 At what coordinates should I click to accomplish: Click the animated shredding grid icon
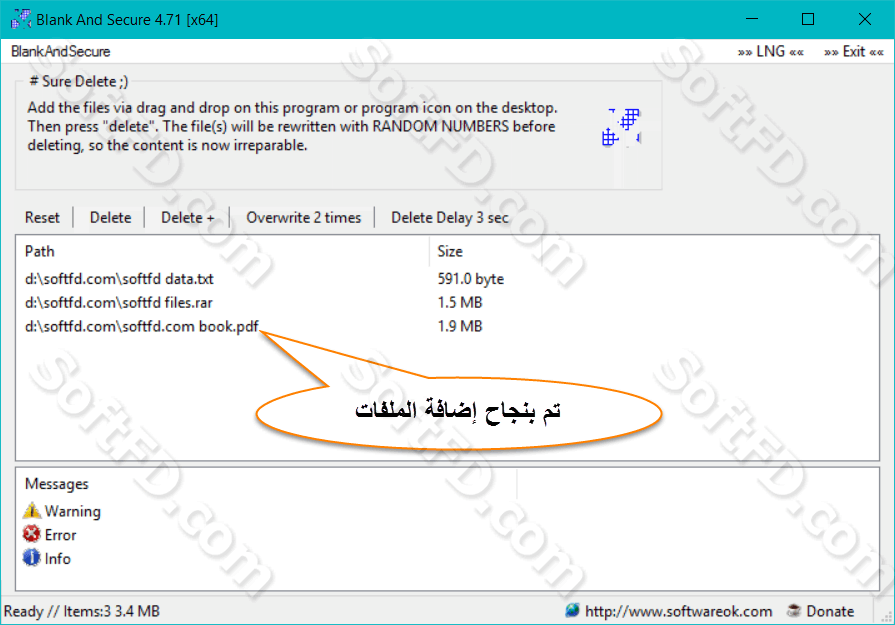click(x=622, y=127)
